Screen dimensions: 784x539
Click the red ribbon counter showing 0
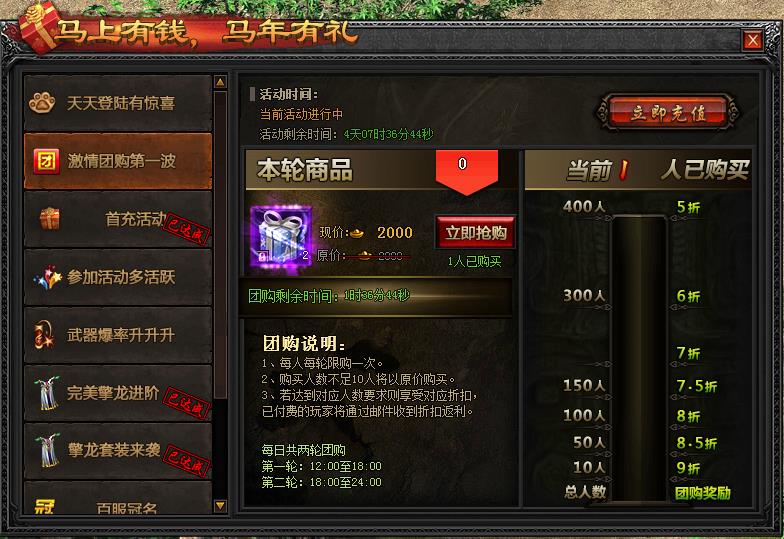[466, 172]
